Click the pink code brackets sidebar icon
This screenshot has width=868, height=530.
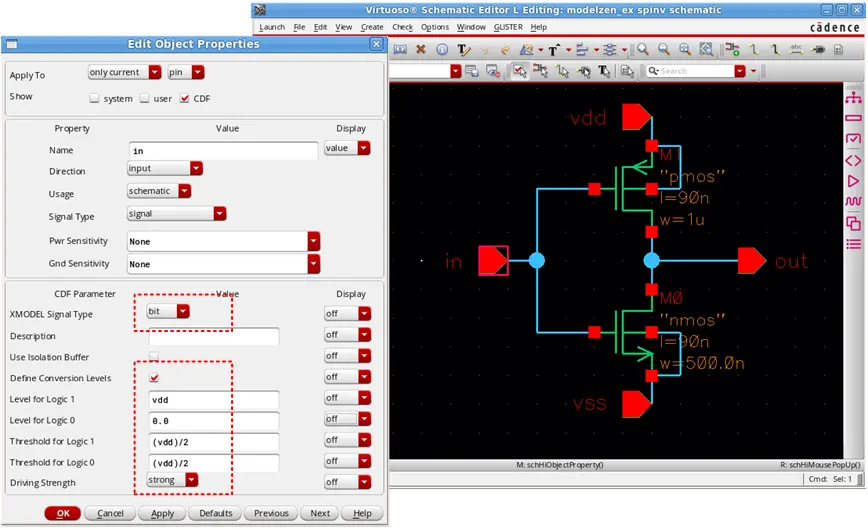853,161
